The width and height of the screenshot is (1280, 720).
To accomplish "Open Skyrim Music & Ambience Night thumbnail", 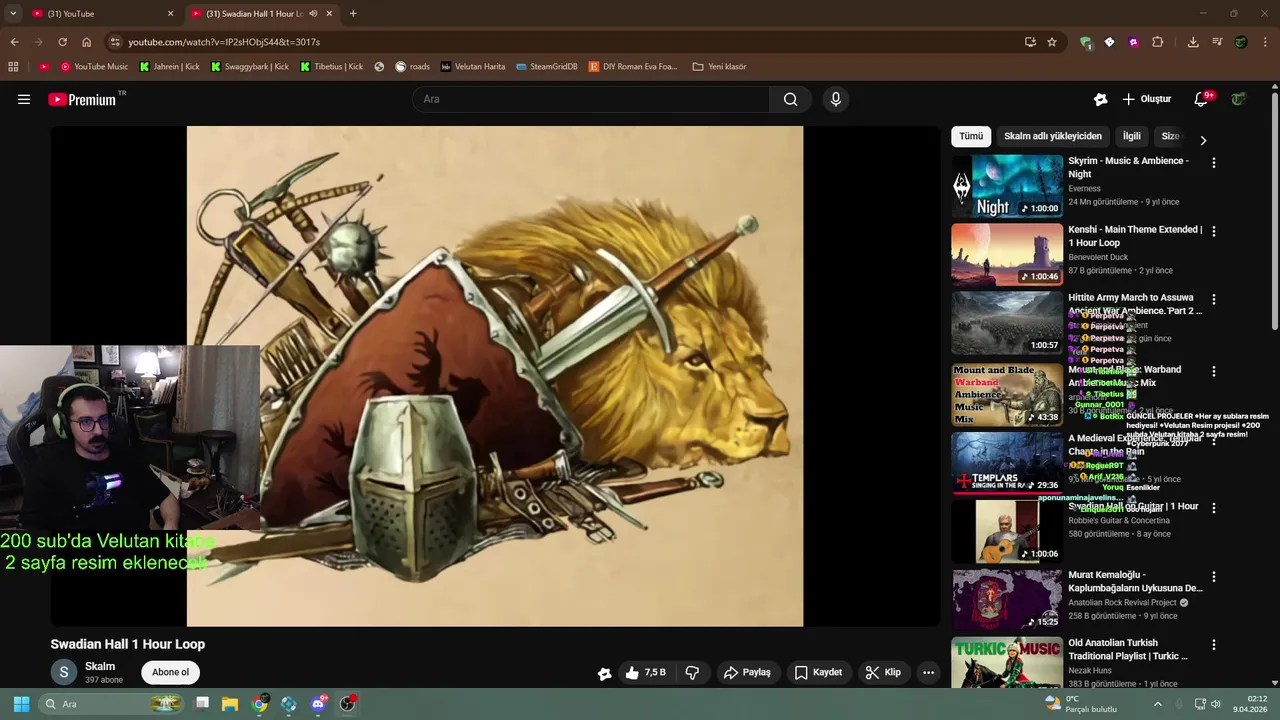I will click(1007, 187).
